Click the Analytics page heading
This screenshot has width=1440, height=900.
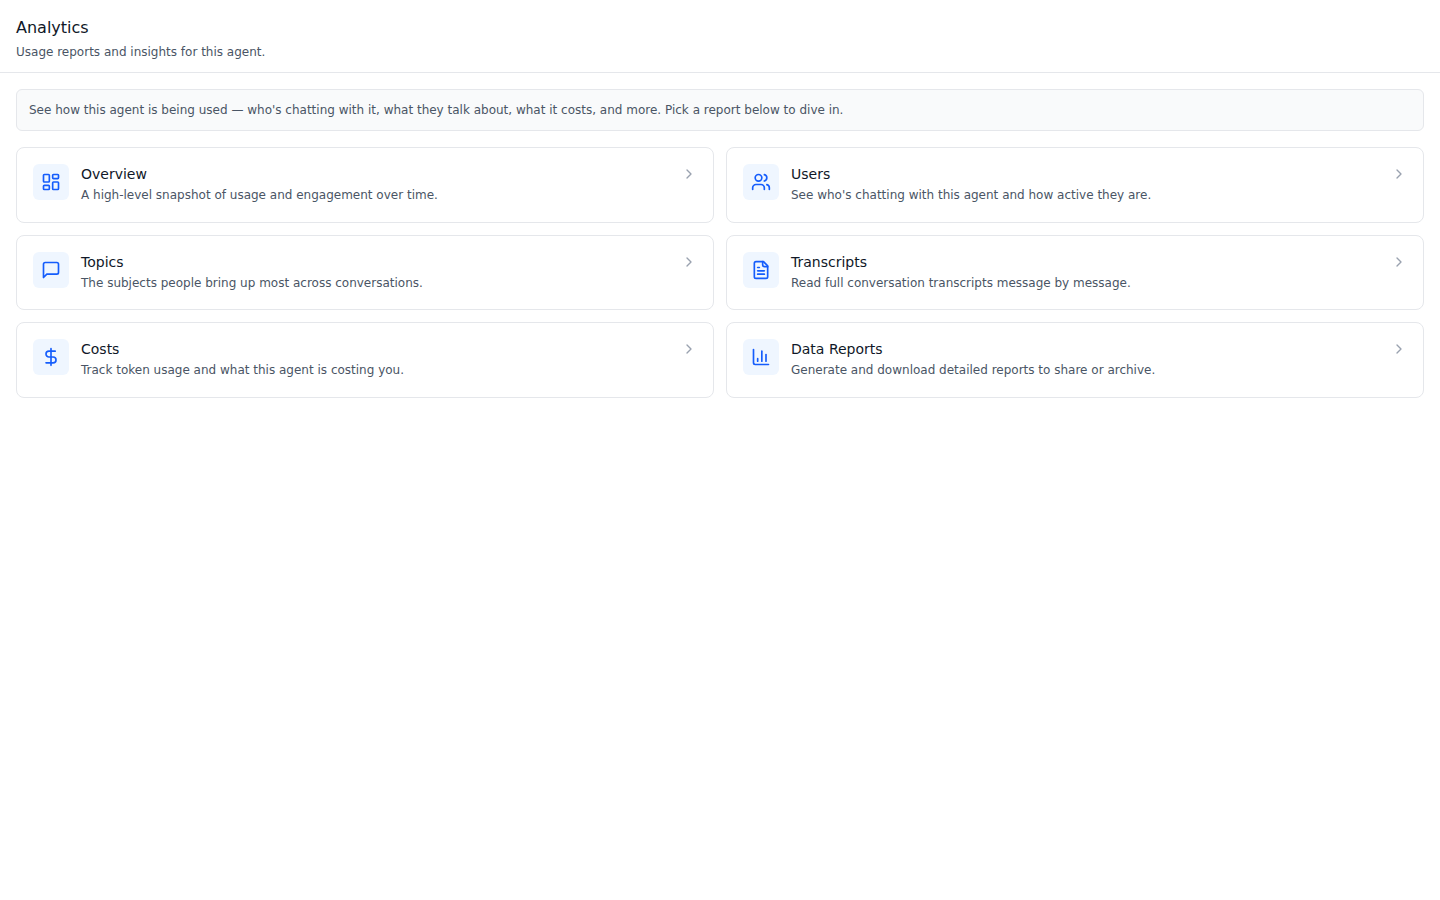[x=52, y=27]
